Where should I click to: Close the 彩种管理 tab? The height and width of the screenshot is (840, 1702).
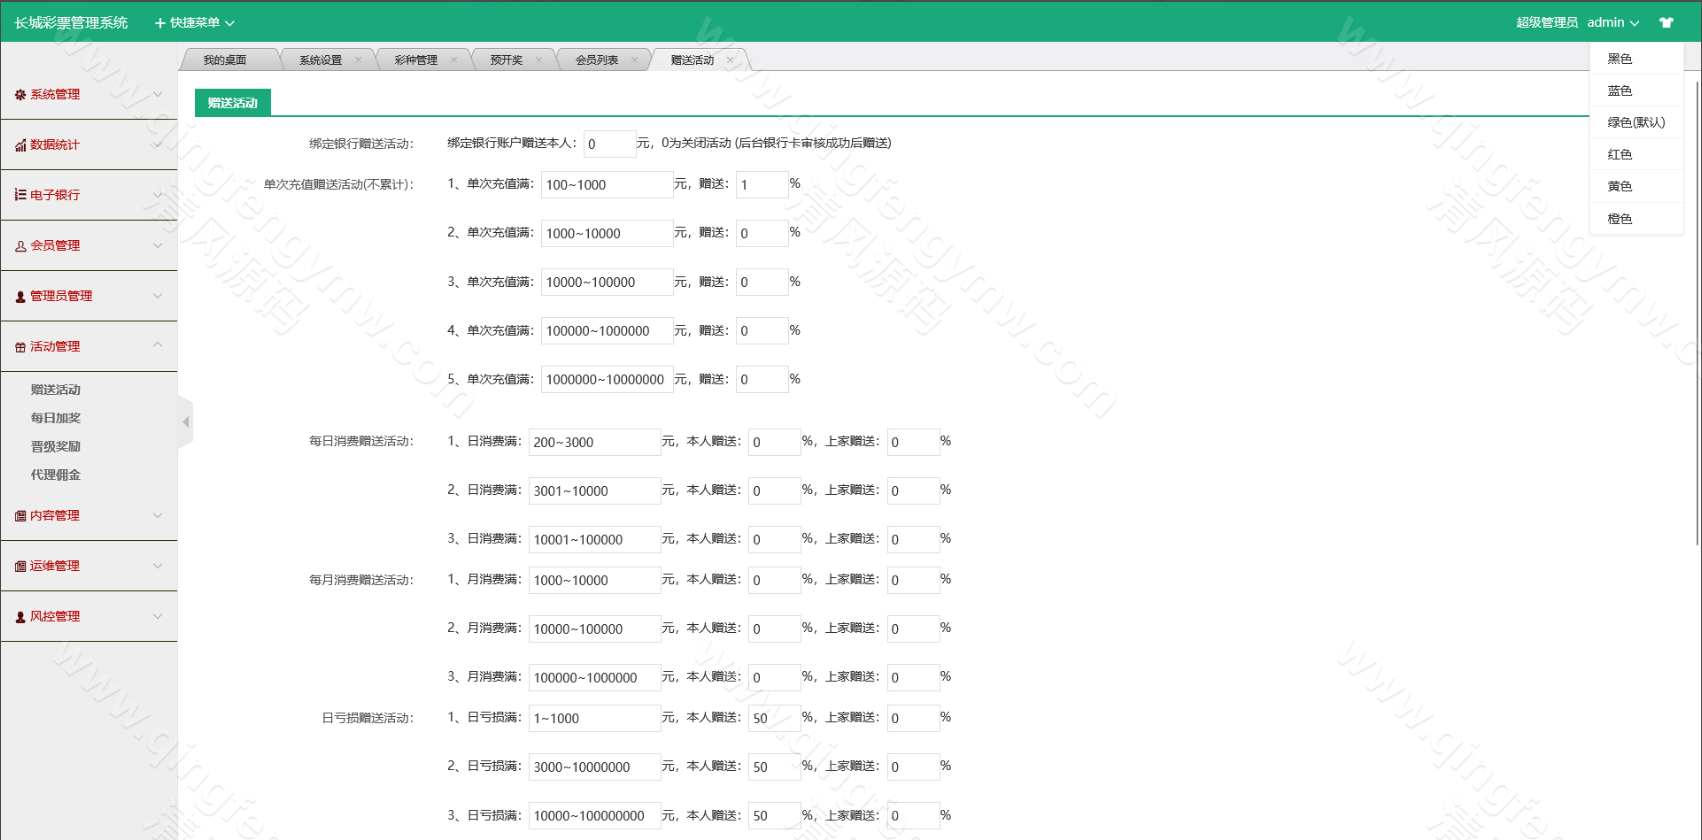click(454, 60)
